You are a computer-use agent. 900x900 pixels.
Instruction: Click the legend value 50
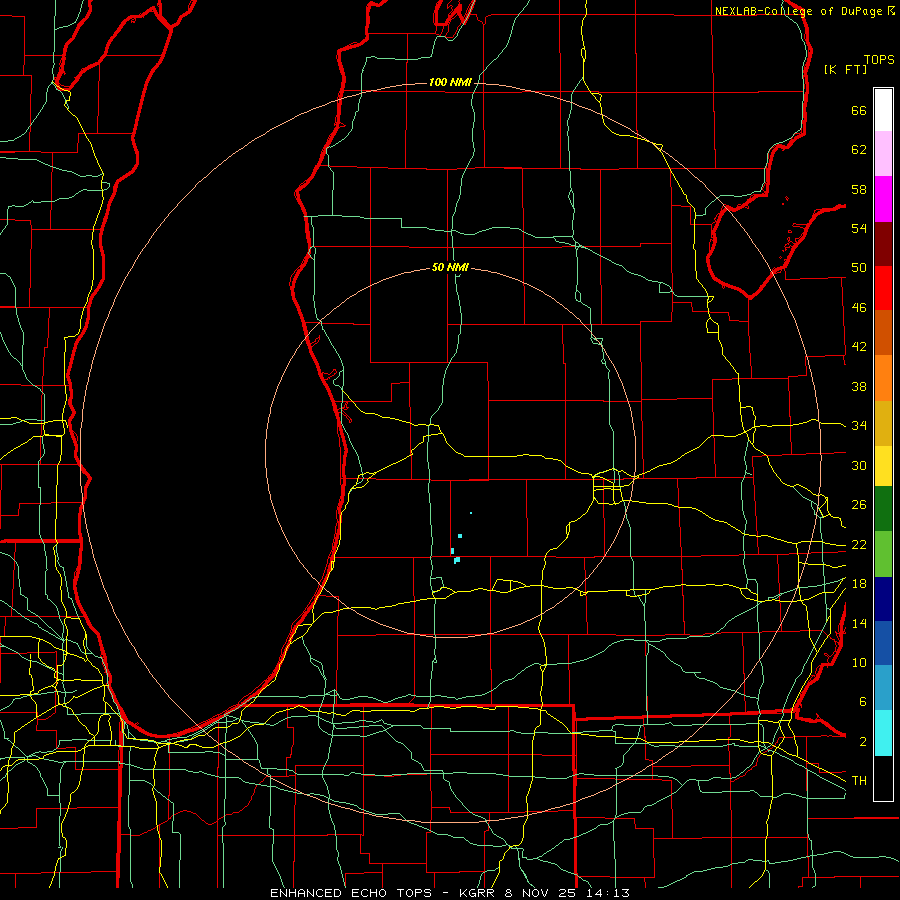tap(859, 268)
